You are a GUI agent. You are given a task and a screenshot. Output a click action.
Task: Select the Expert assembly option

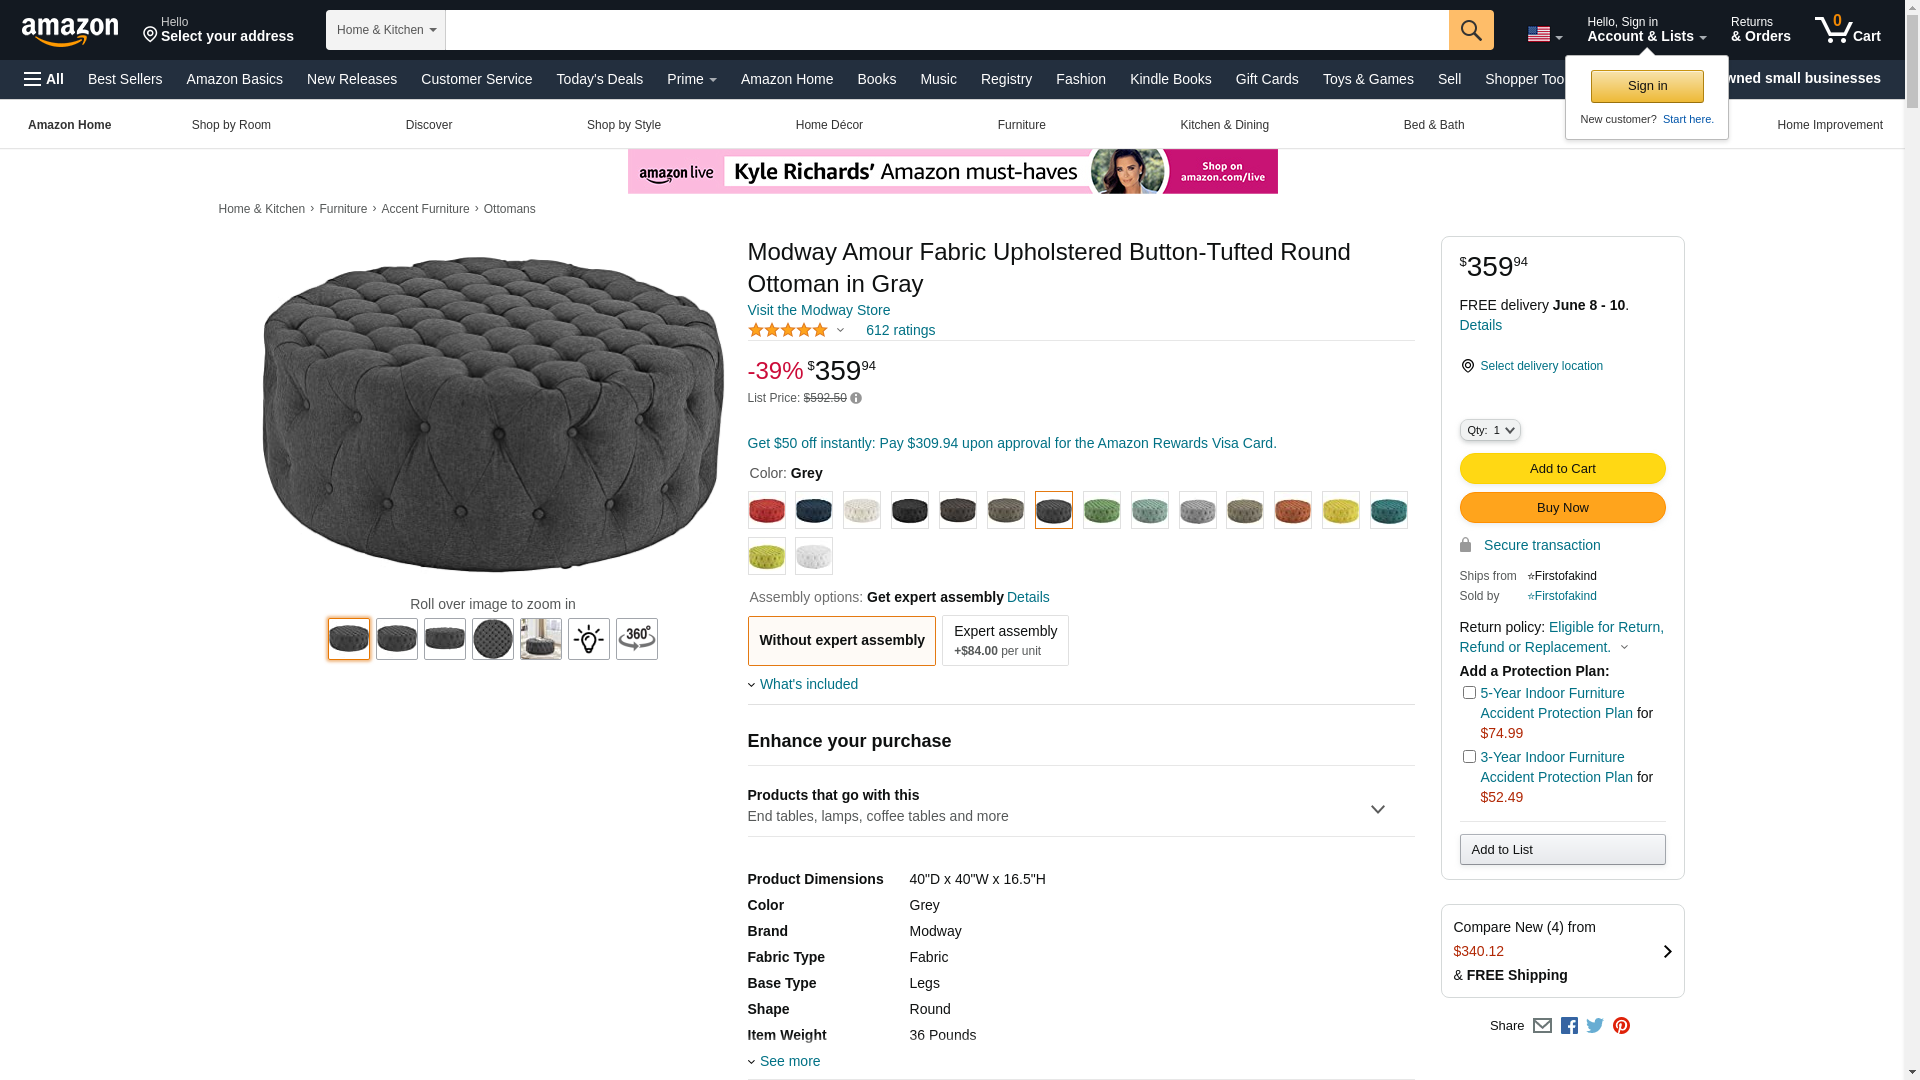pyautogui.click(x=1004, y=640)
